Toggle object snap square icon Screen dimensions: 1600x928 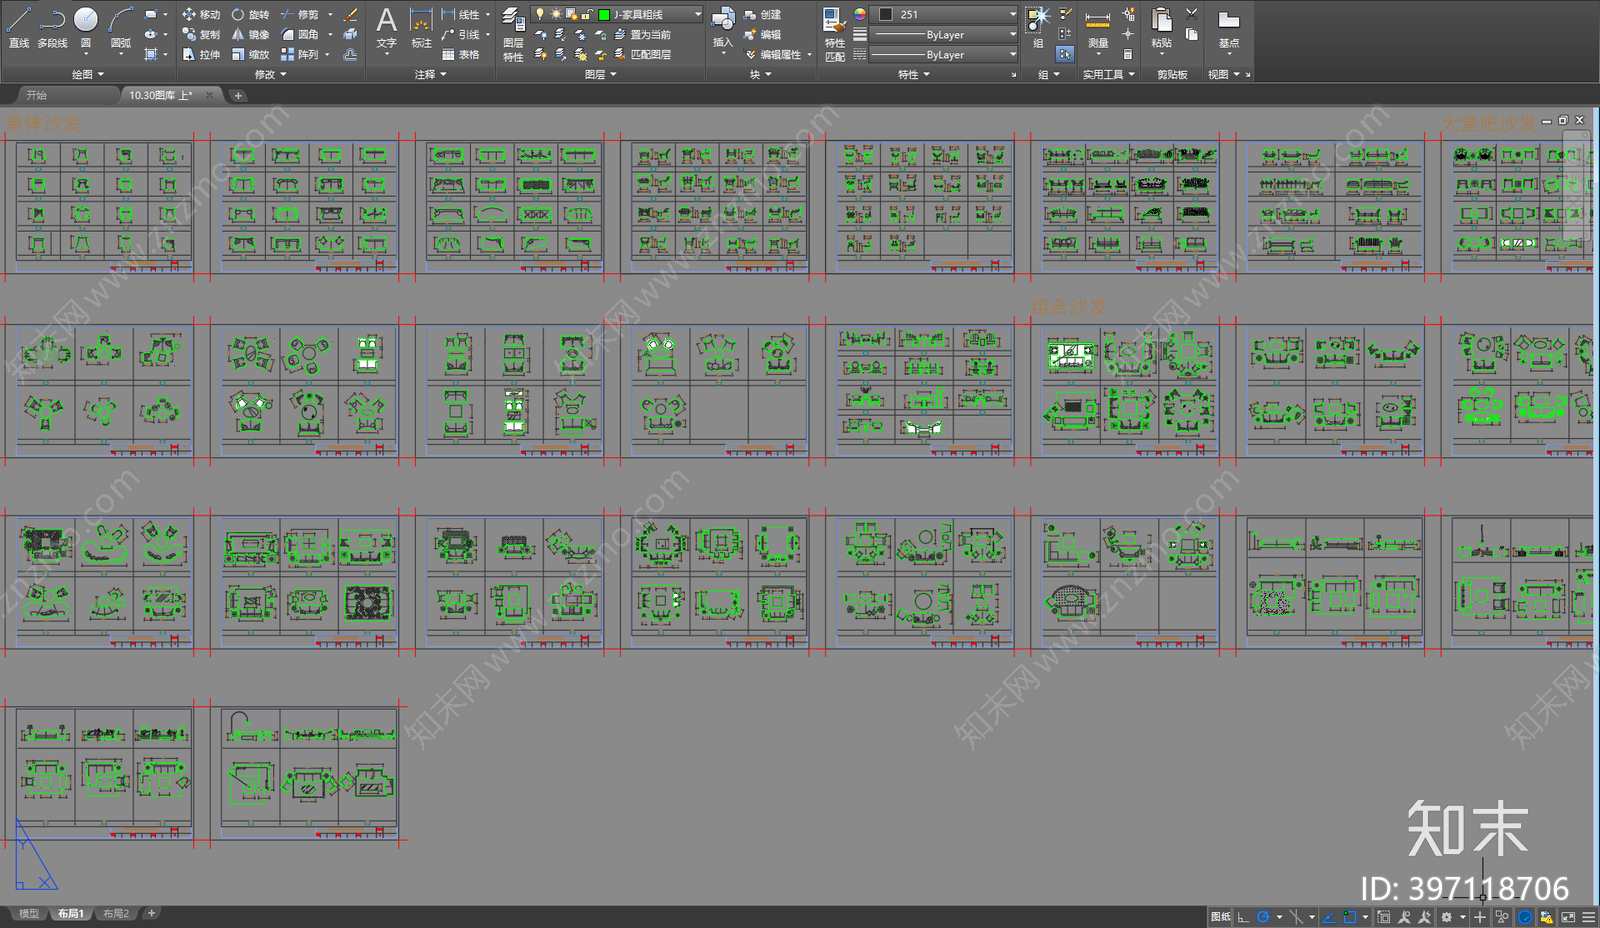click(x=1350, y=917)
